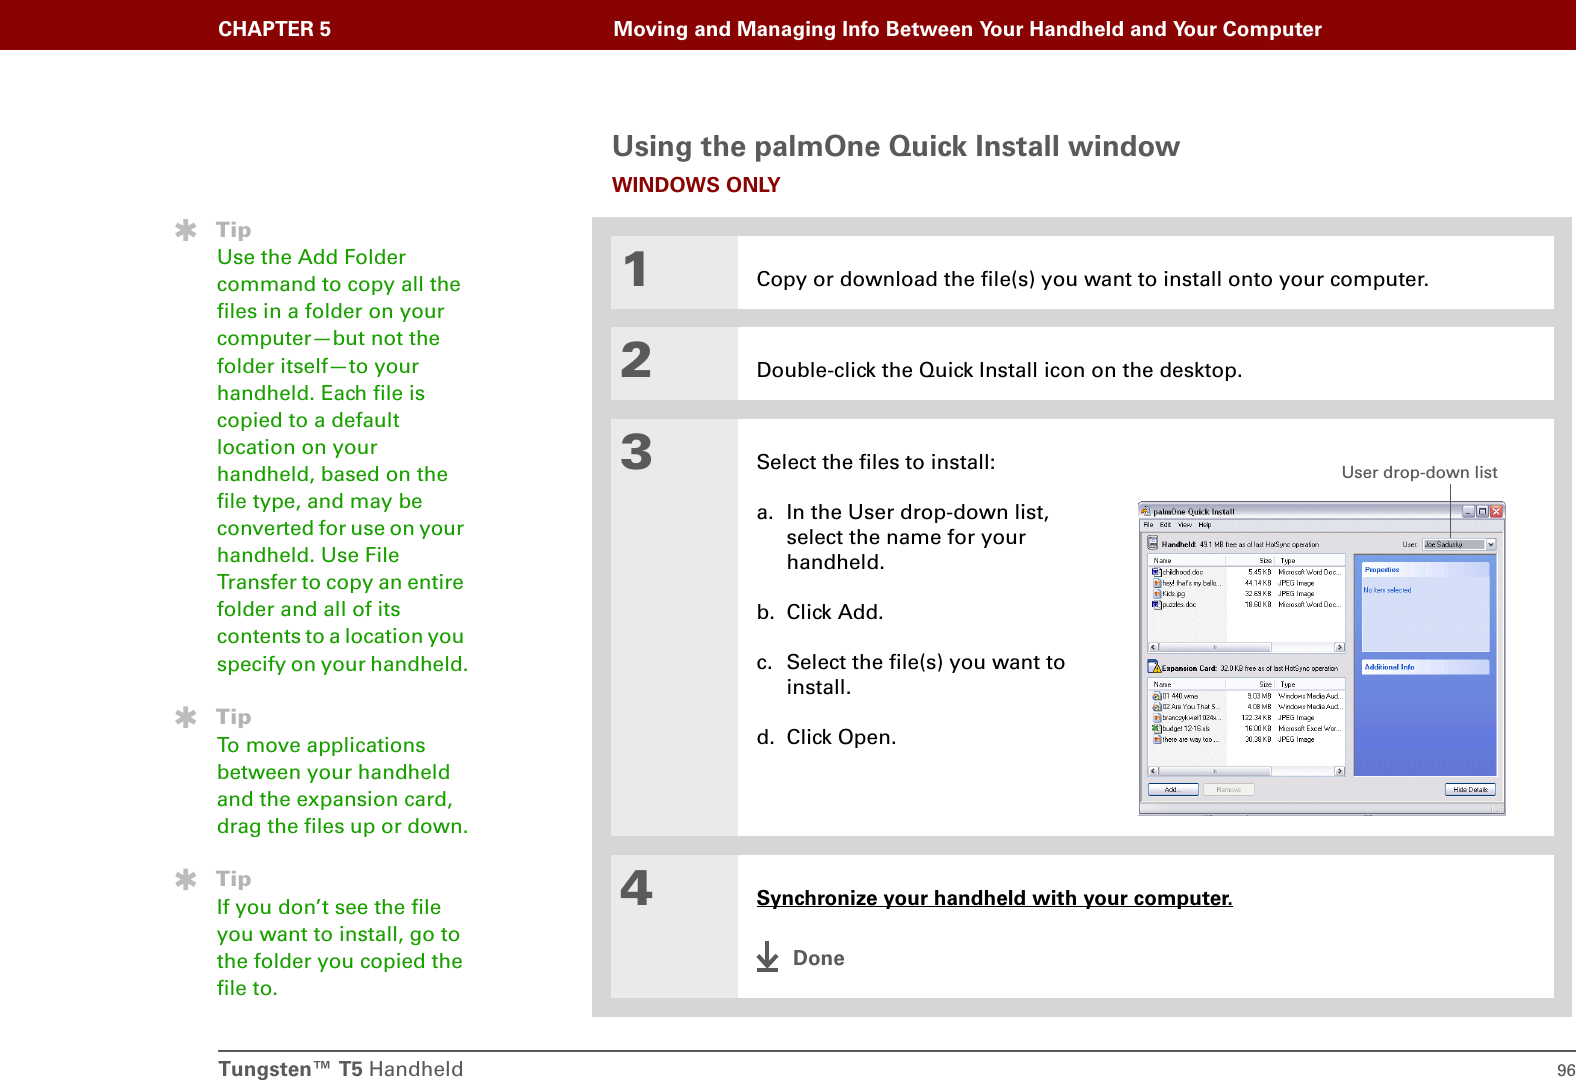Screen dimensions: 1576x1080
Task: Sort Expansion Card list by Type header
Action: pyautogui.click(x=1310, y=684)
